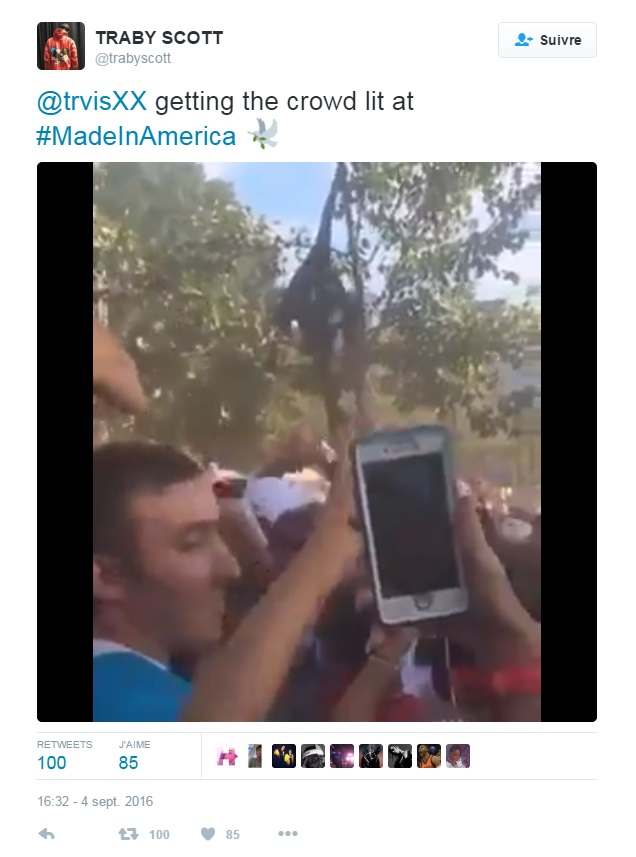
Task: Open the white headband grayscale liker avatar
Action: click(x=313, y=756)
